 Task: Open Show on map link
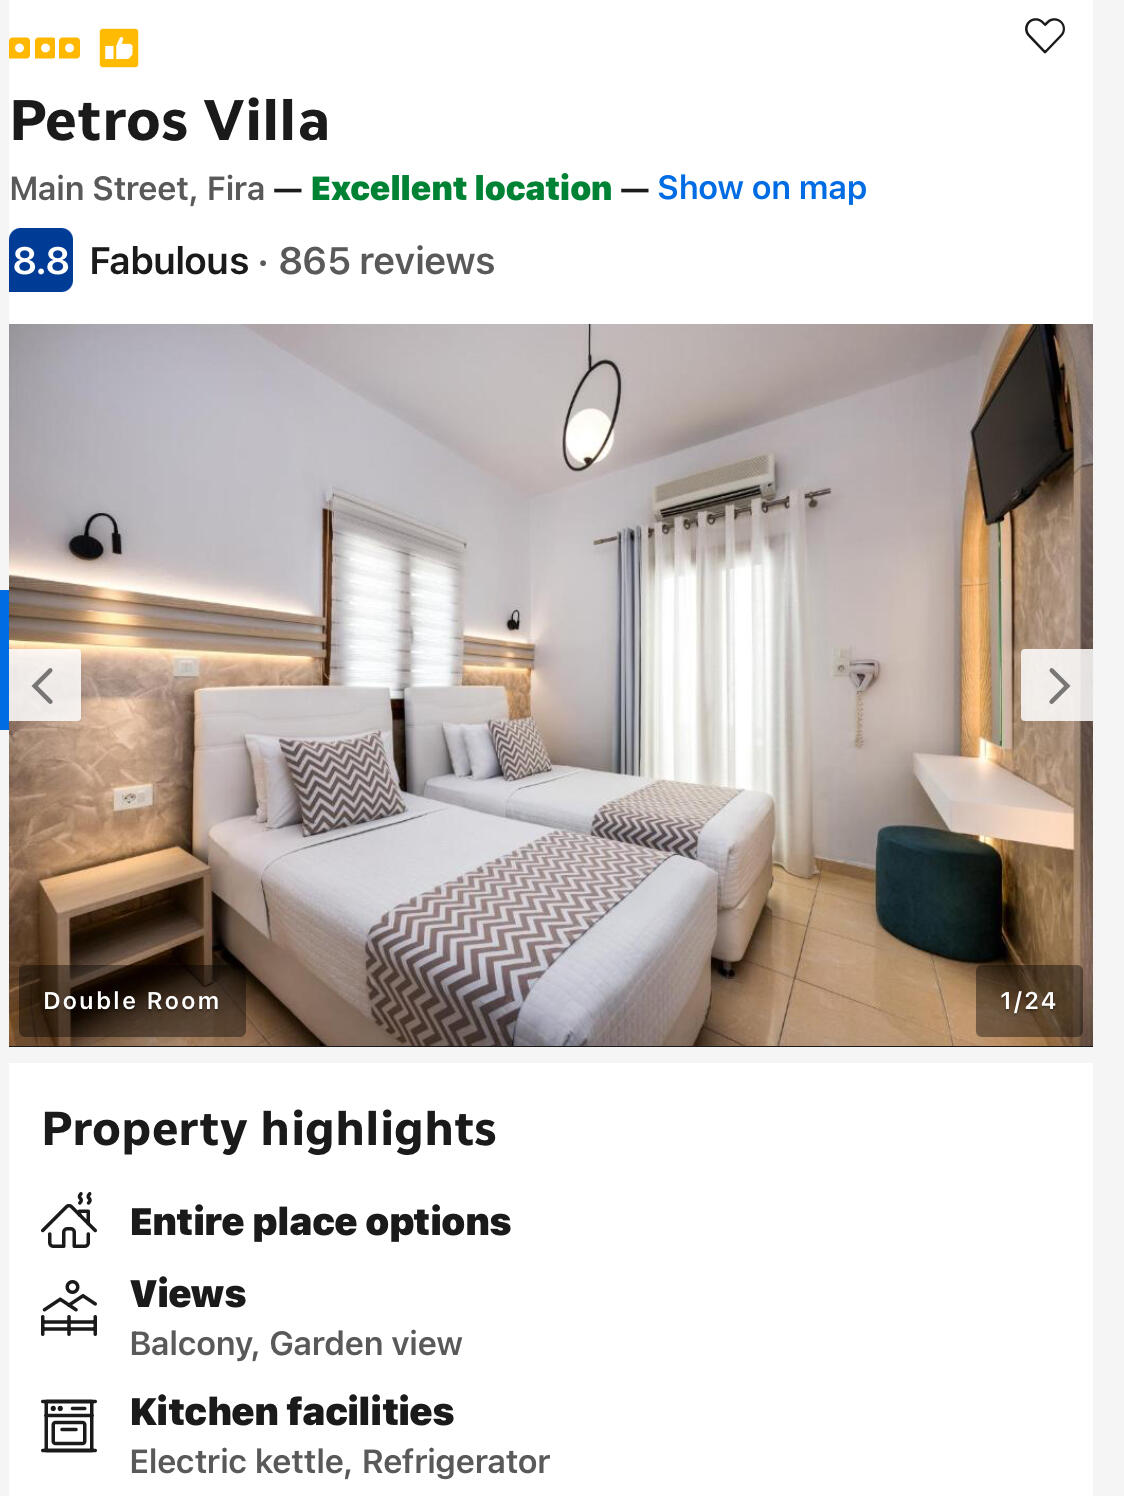[762, 188]
